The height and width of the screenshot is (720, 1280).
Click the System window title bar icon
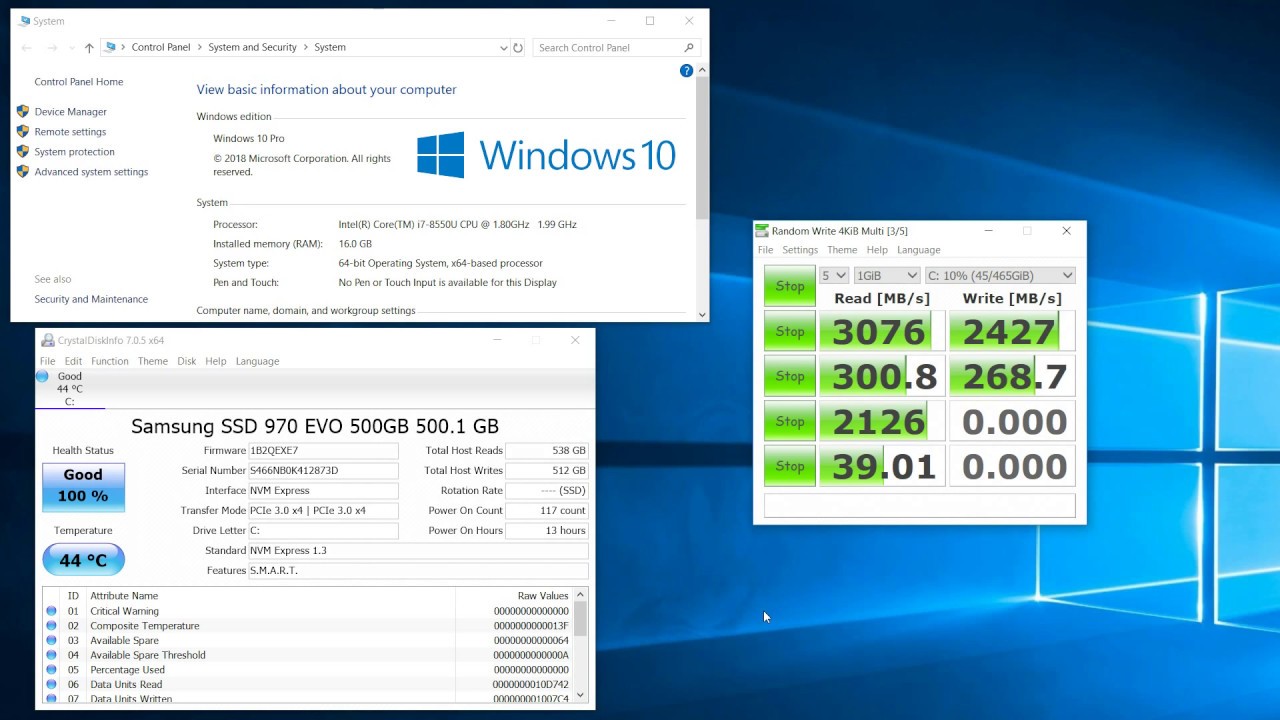click(24, 21)
